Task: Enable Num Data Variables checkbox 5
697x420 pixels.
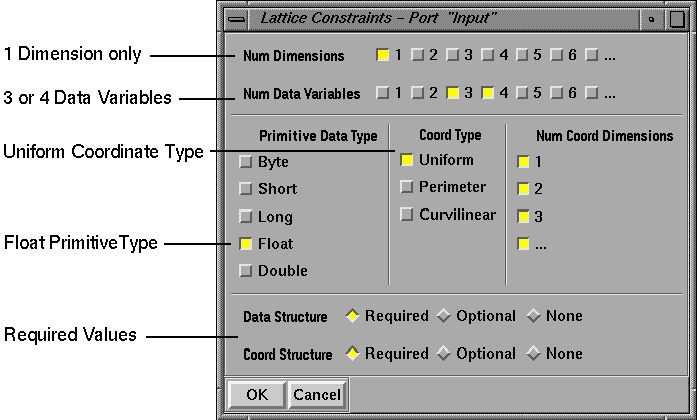Action: (522, 94)
